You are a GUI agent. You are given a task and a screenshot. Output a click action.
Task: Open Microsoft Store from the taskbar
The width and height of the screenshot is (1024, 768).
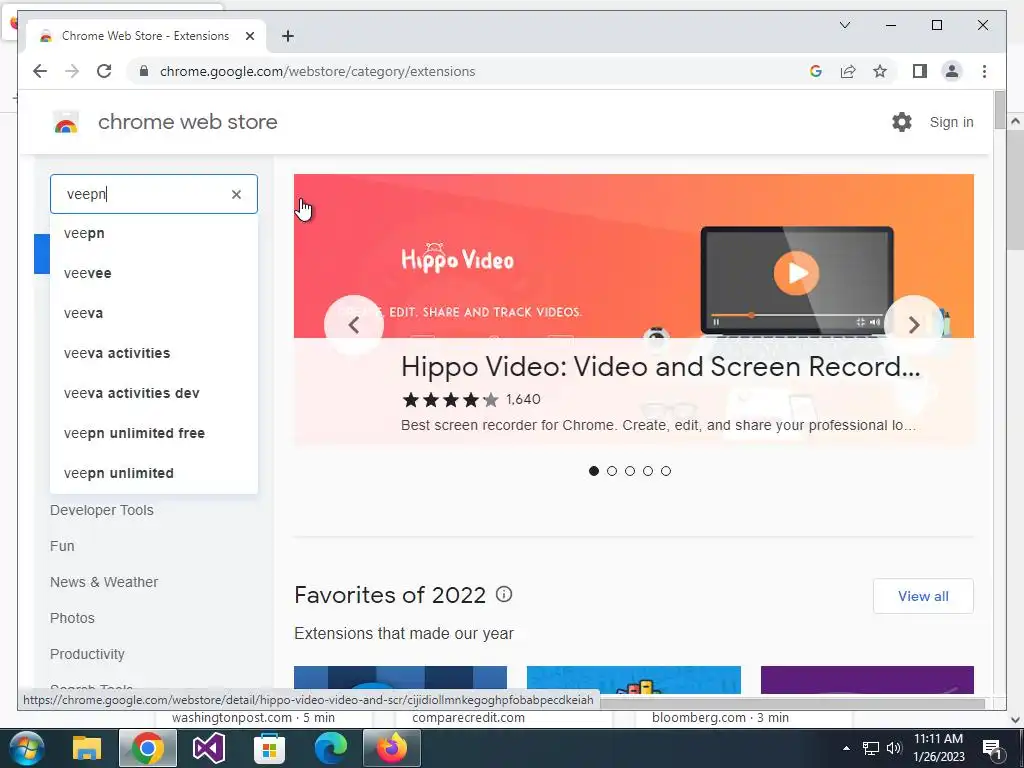[x=269, y=748]
